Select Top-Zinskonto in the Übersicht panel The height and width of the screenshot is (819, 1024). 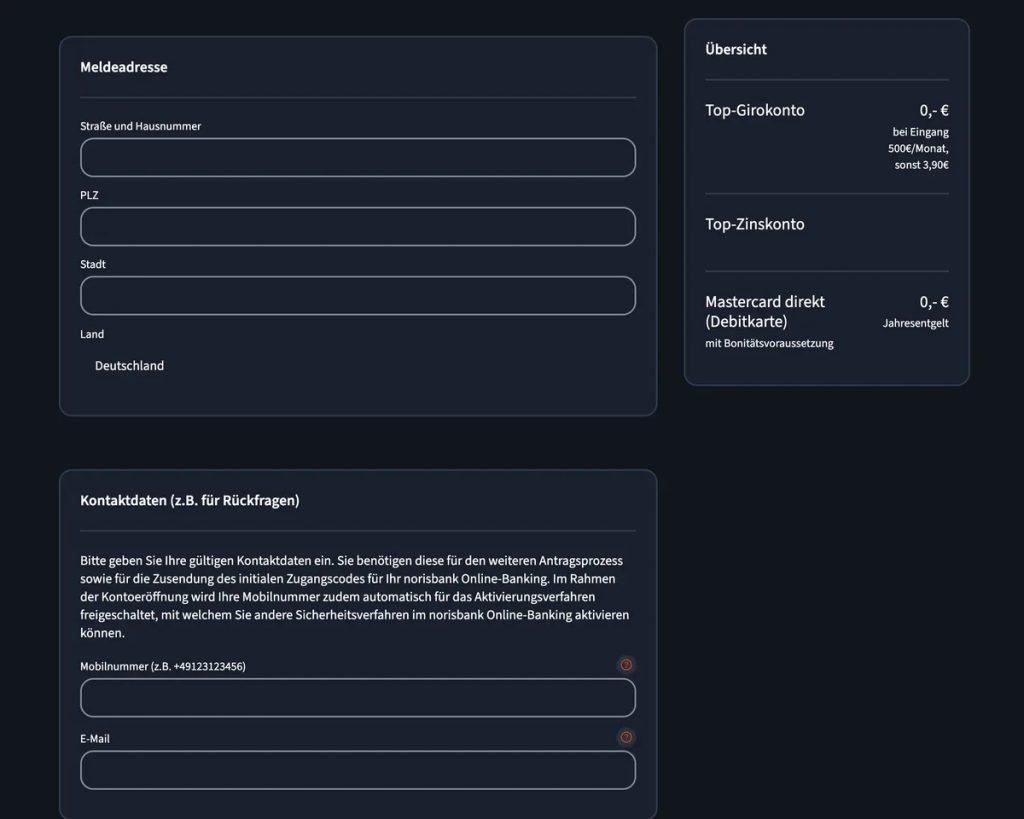754,224
